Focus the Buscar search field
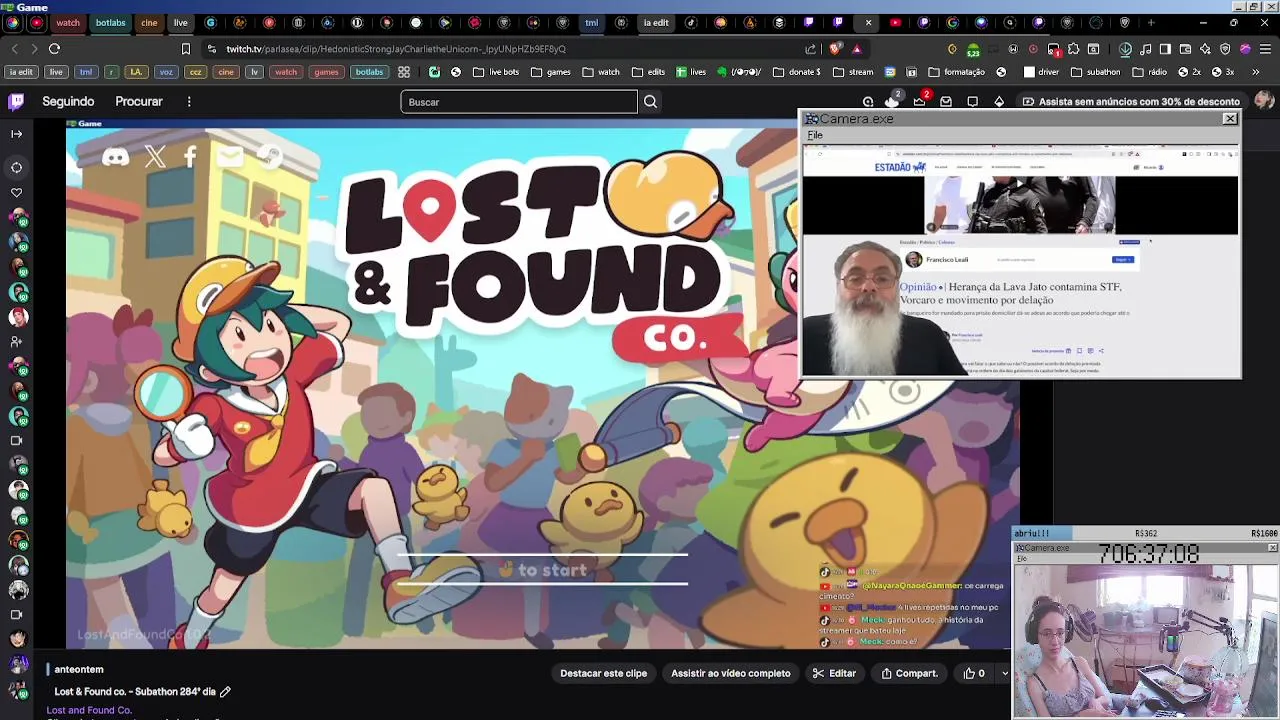1280x720 pixels. [x=519, y=101]
